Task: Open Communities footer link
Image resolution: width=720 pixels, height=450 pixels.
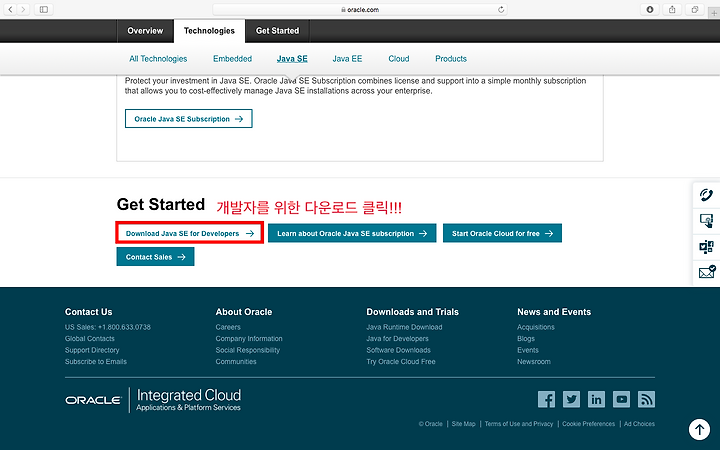Action: [x=236, y=361]
